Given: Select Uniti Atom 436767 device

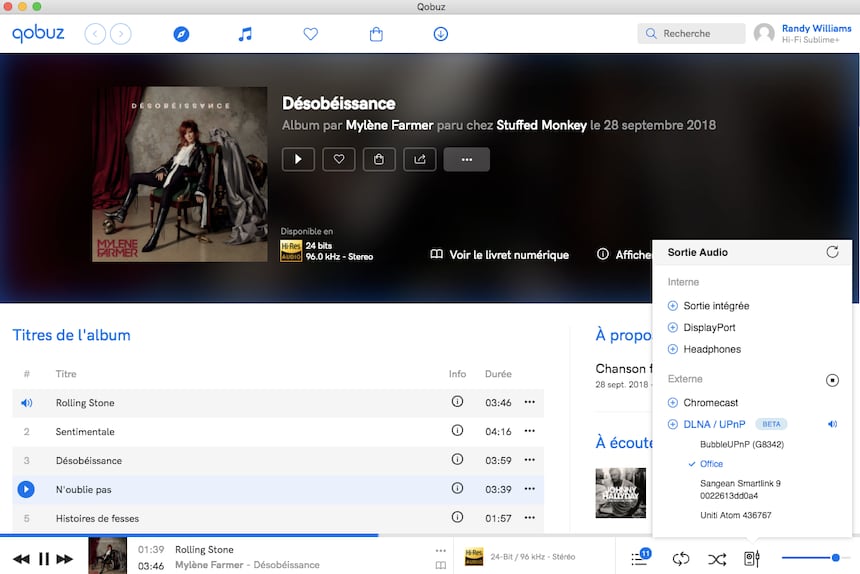Looking at the screenshot, I should tap(735, 515).
